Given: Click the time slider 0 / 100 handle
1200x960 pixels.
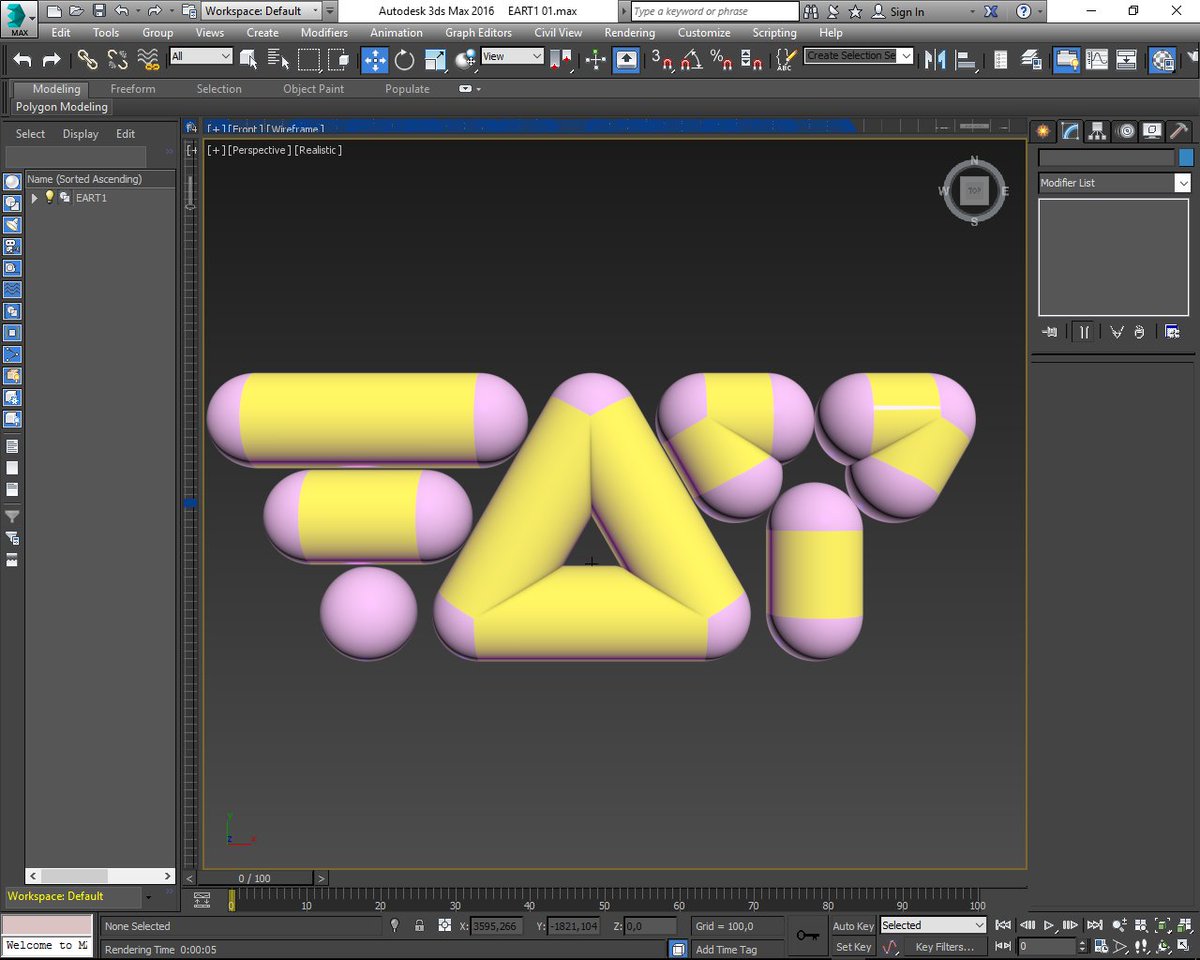Looking at the screenshot, I should (254, 878).
